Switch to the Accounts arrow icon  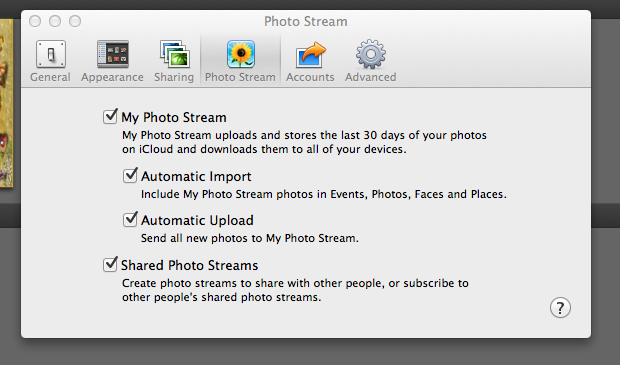click(x=310, y=55)
